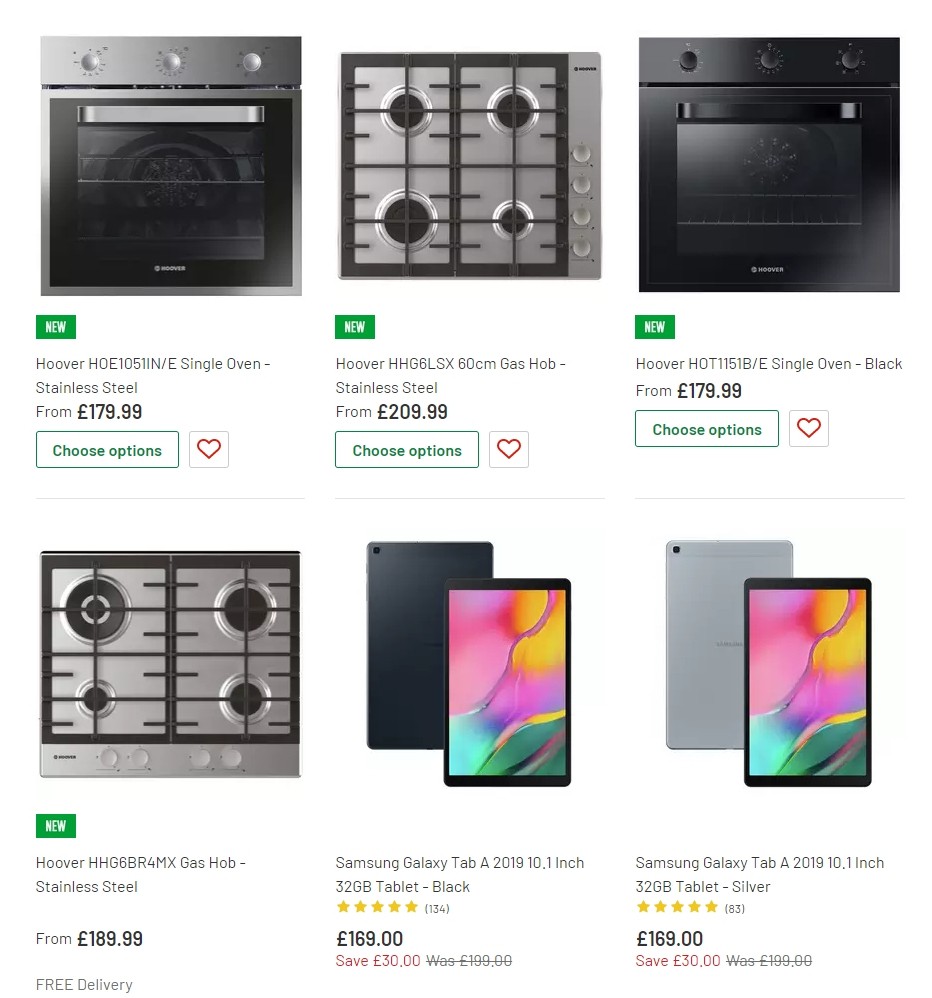Open the black Samsung Galaxy Tab A product page
Image resolution: width=932 pixels, height=998 pixels.
pos(460,874)
